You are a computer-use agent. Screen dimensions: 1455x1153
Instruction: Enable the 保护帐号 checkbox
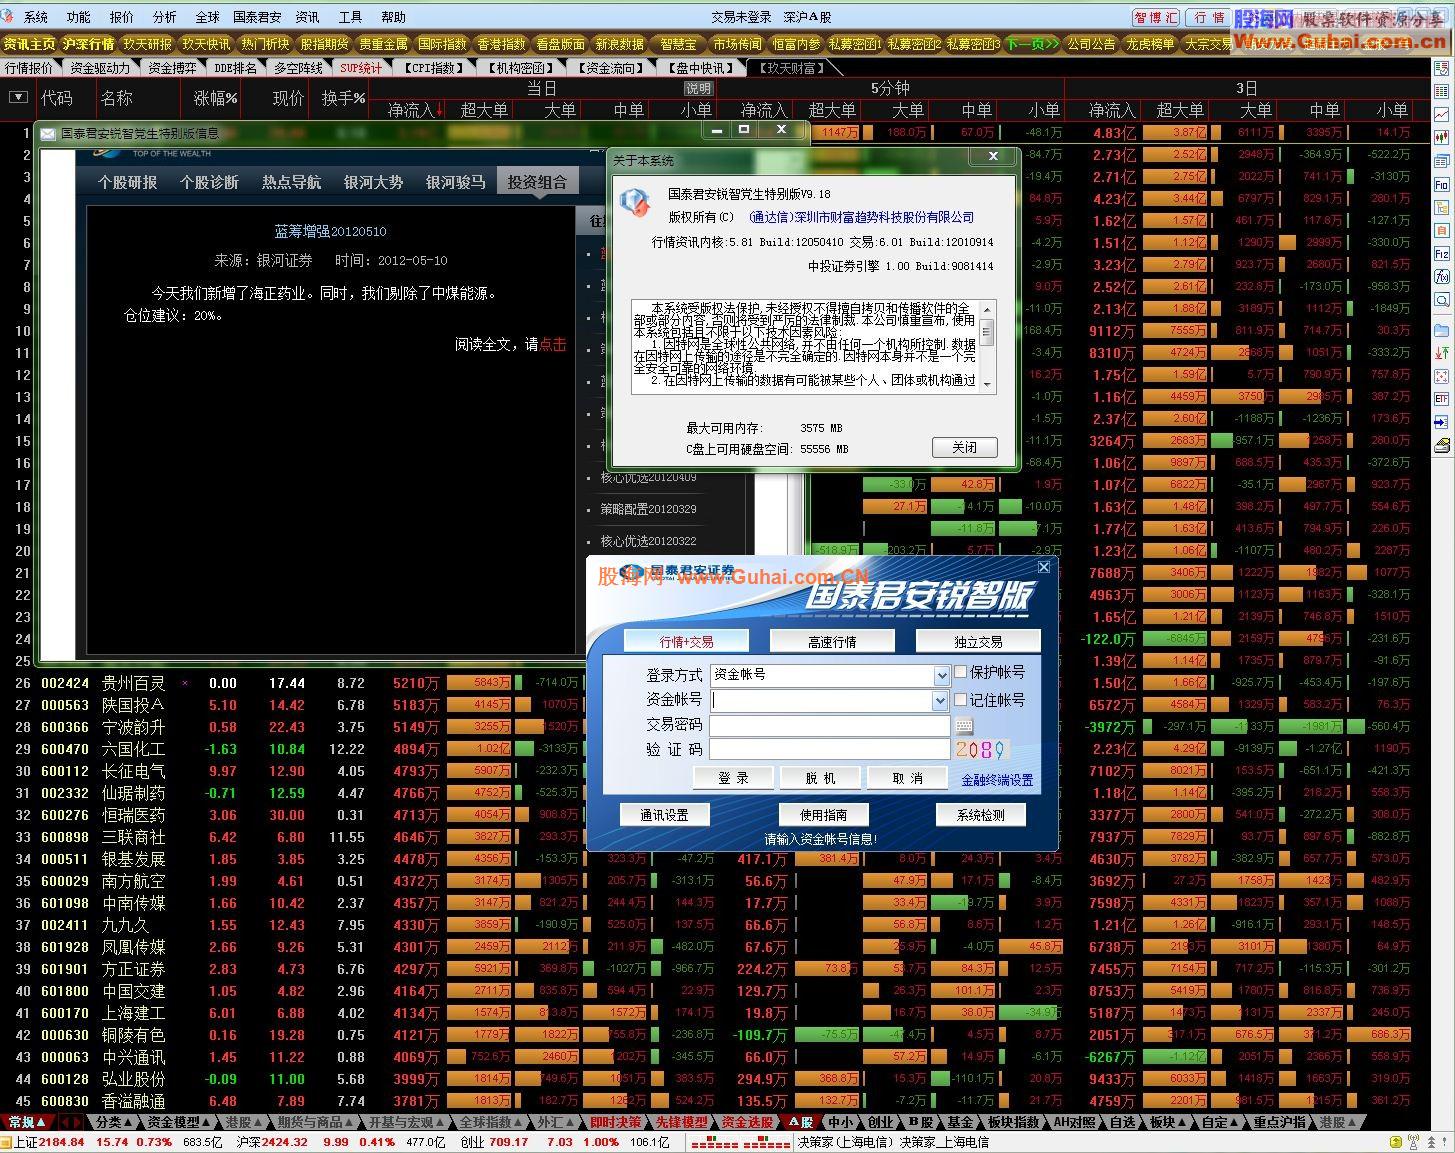[x=961, y=672]
